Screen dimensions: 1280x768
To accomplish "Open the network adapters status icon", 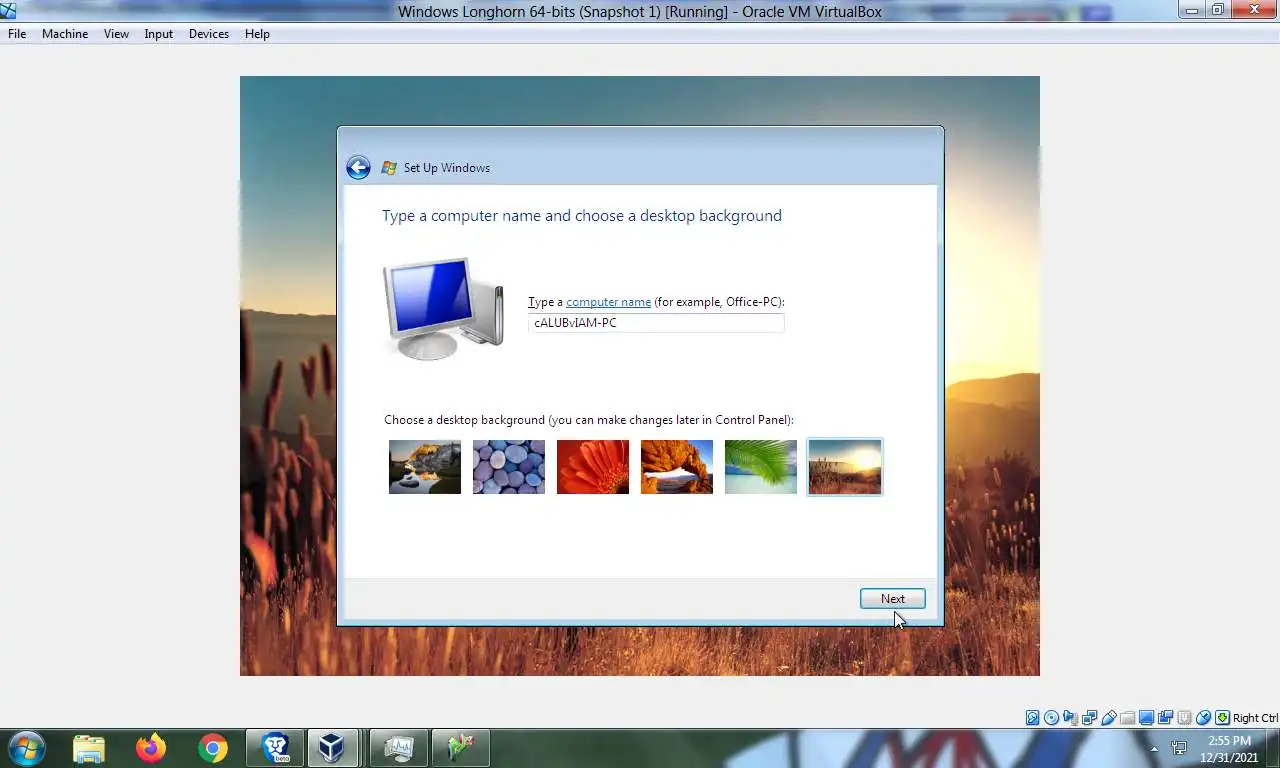I will [1089, 718].
